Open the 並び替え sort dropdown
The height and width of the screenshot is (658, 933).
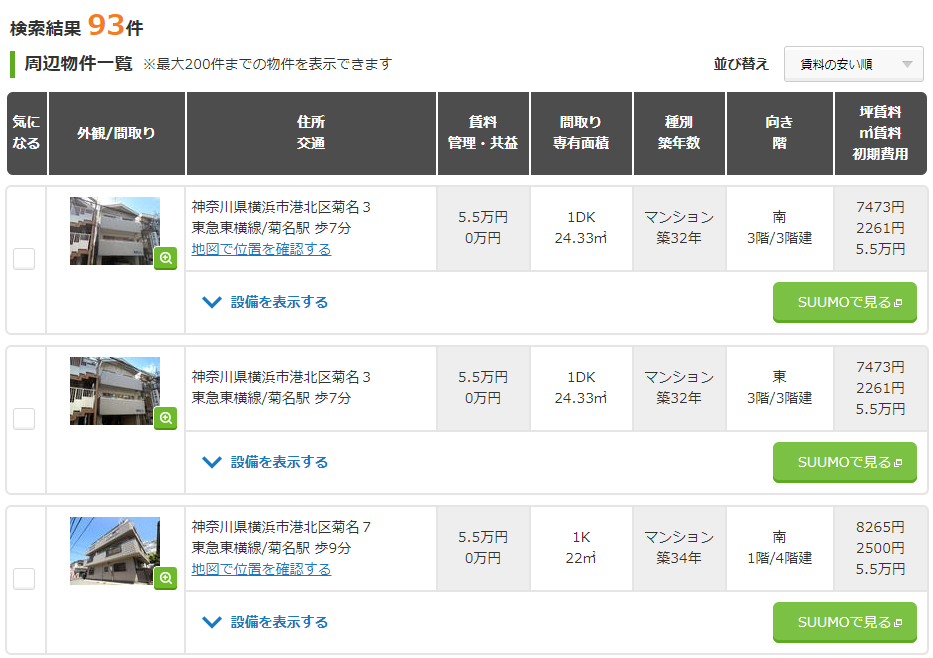coord(853,64)
